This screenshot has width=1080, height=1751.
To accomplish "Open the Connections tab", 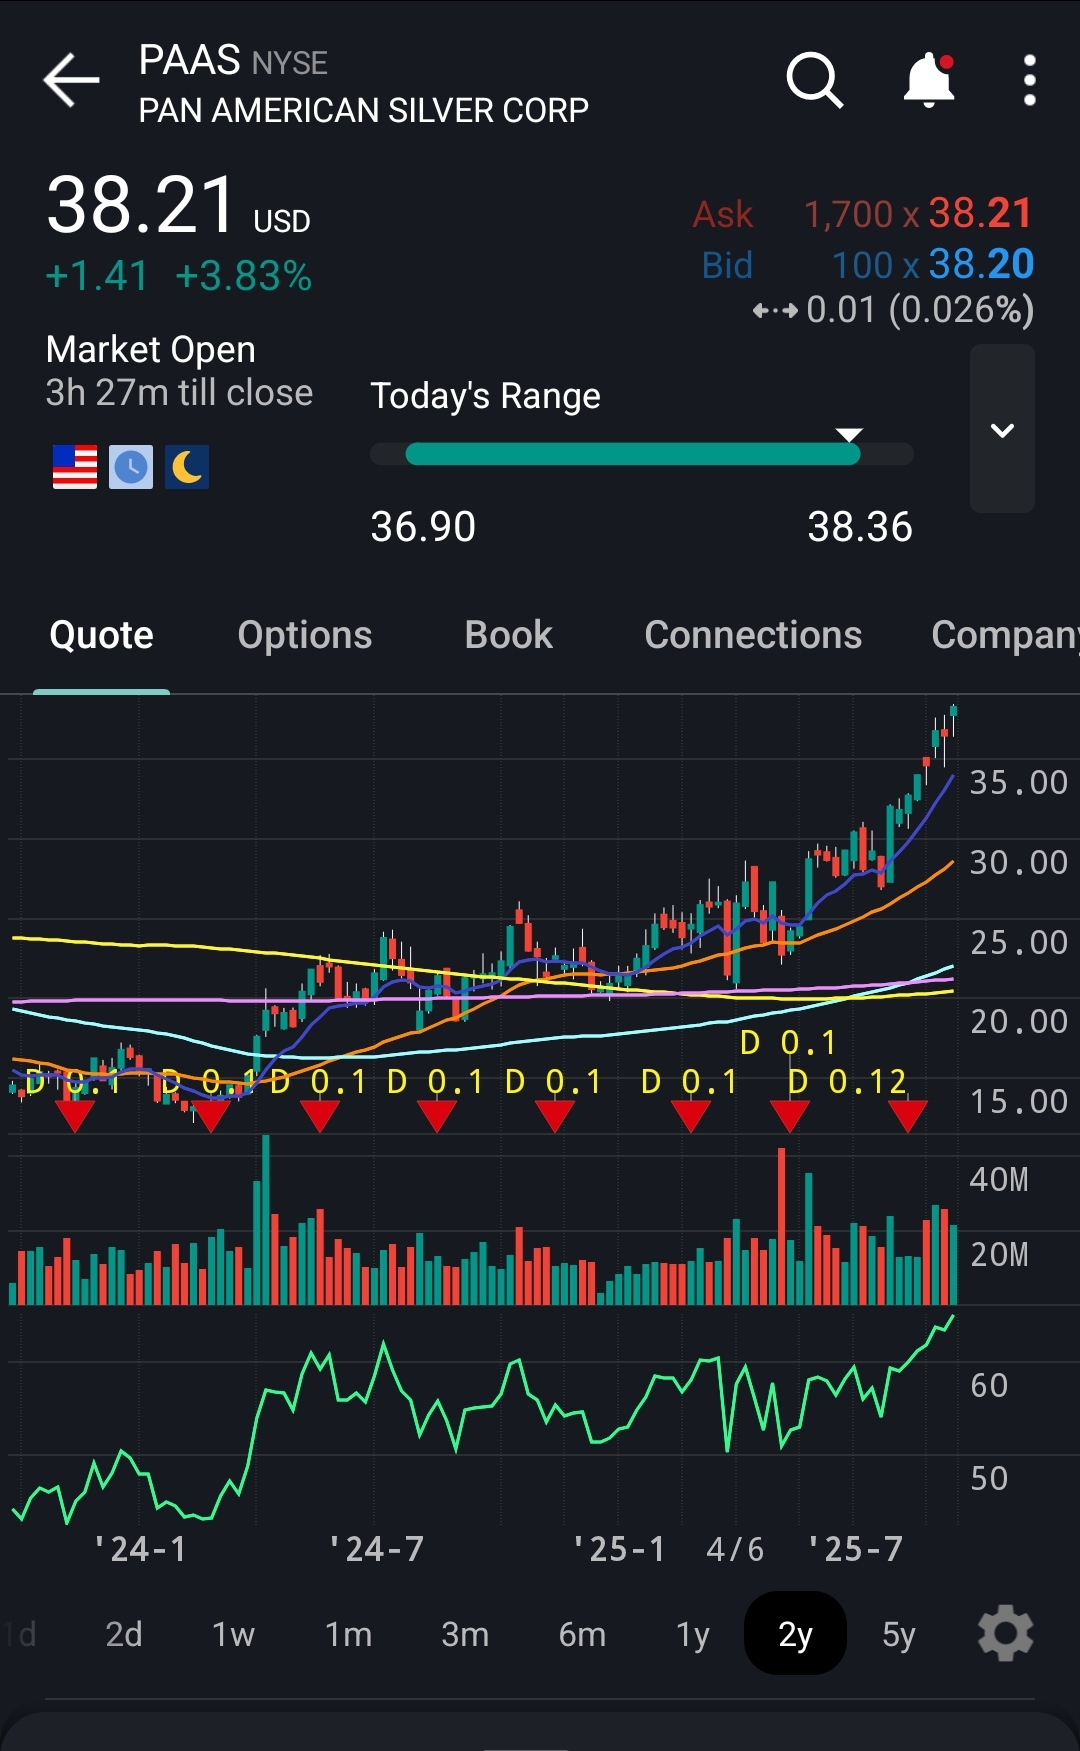I will [x=753, y=635].
